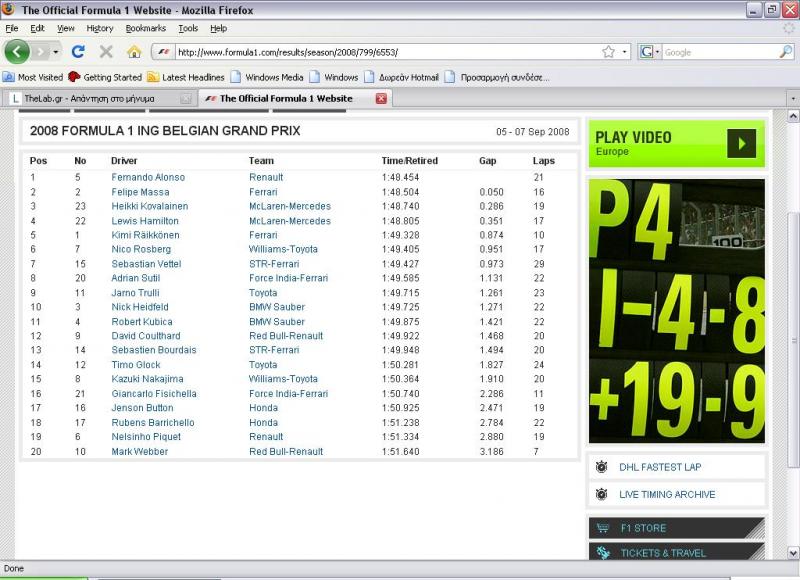Click the vertical scrollbar down arrow
The height and width of the screenshot is (580, 800).
point(793,552)
